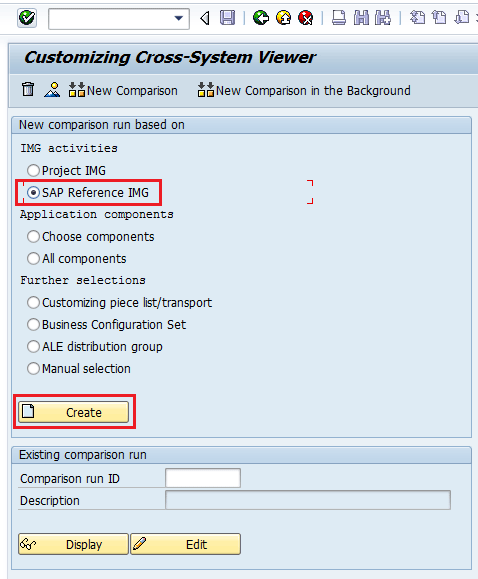Image resolution: width=478 pixels, height=579 pixels.
Task: Select the Project IMG radio button
Action: point(33,171)
